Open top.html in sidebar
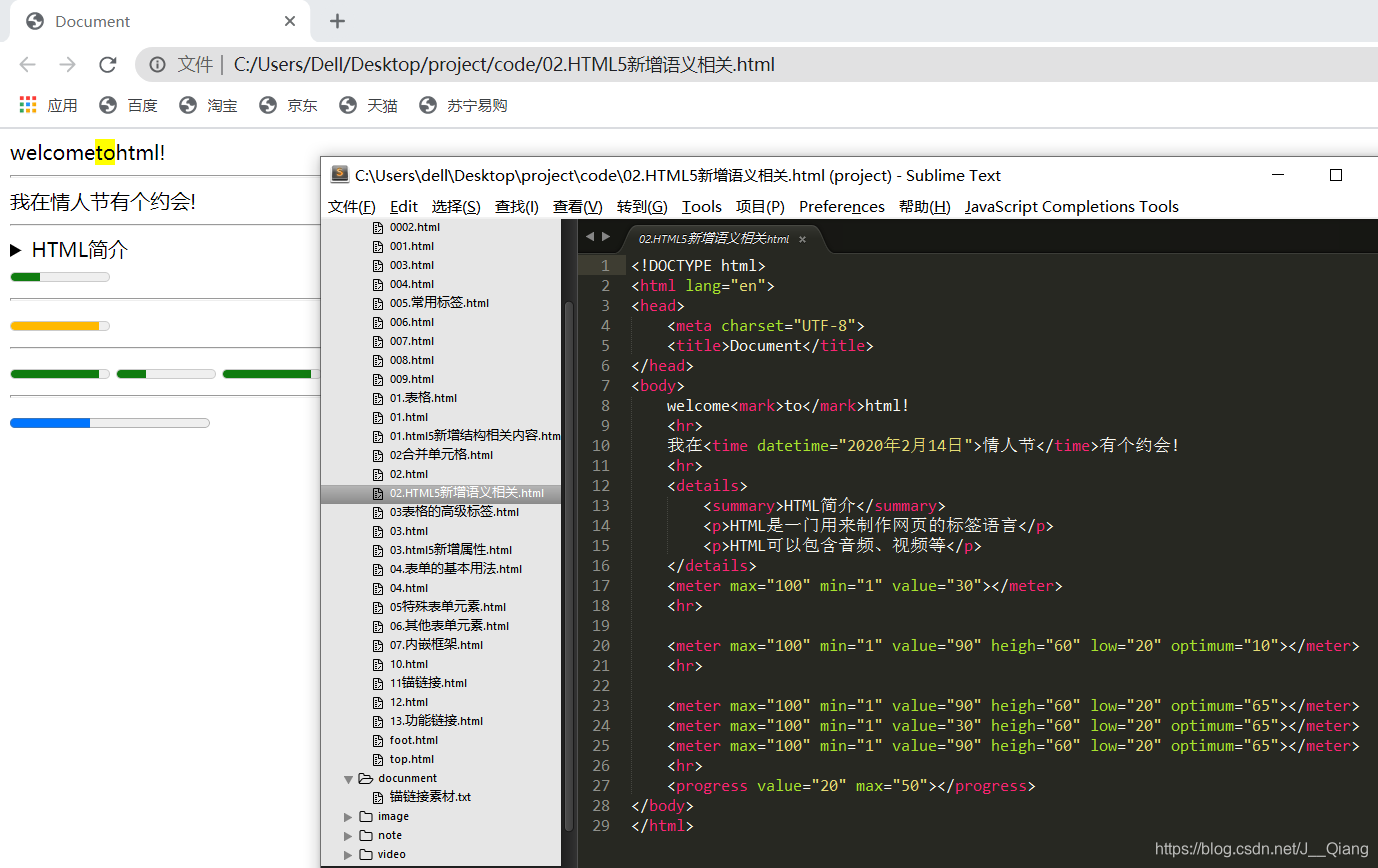 tap(412, 759)
